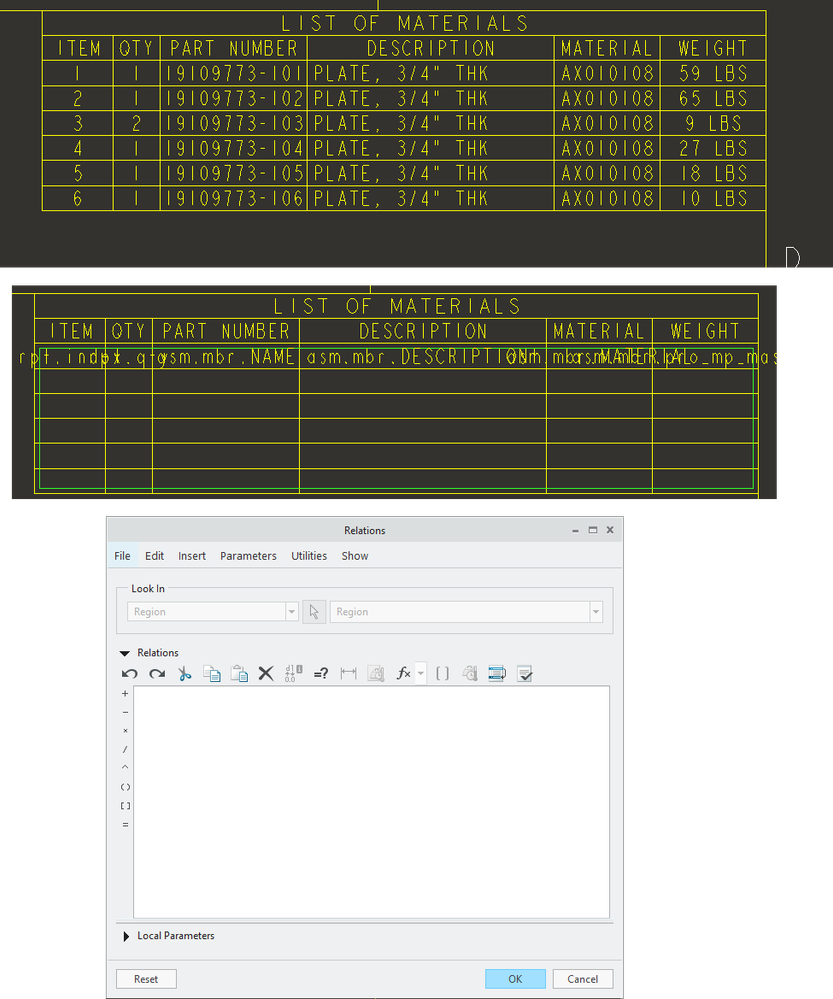Insert function using the fx icon

[403, 674]
